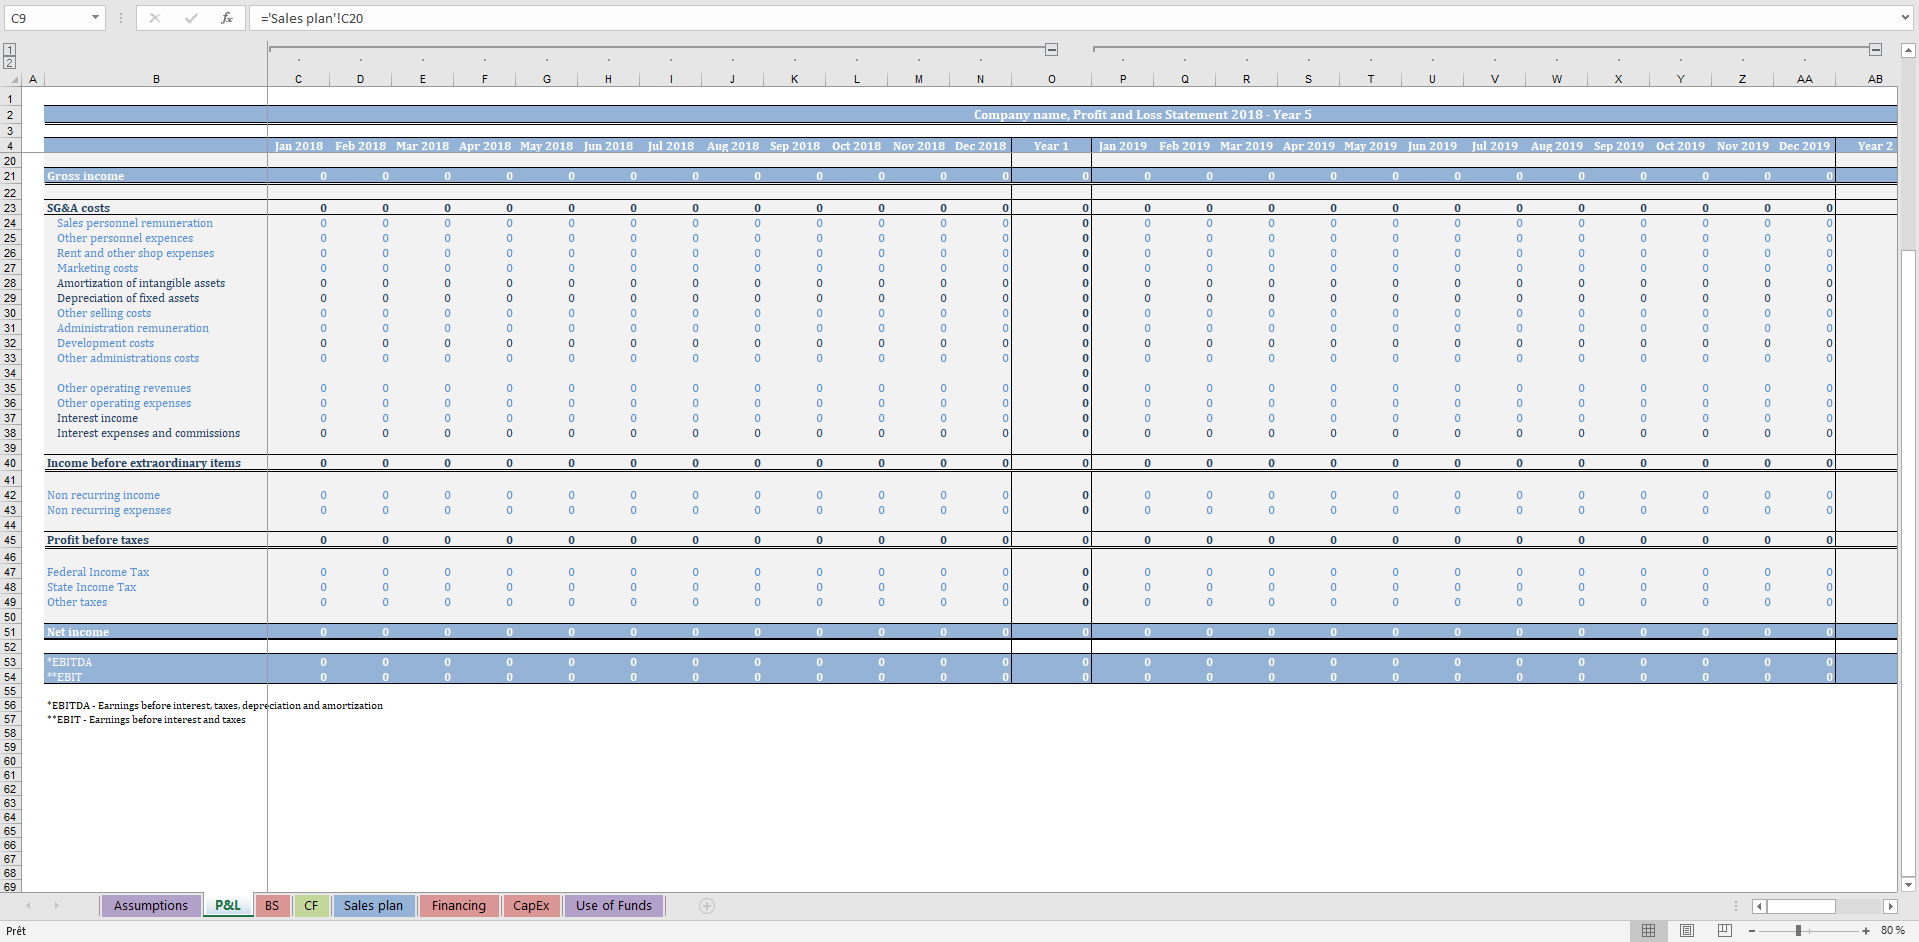Click the formula bar input text

pyautogui.click(x=312, y=18)
